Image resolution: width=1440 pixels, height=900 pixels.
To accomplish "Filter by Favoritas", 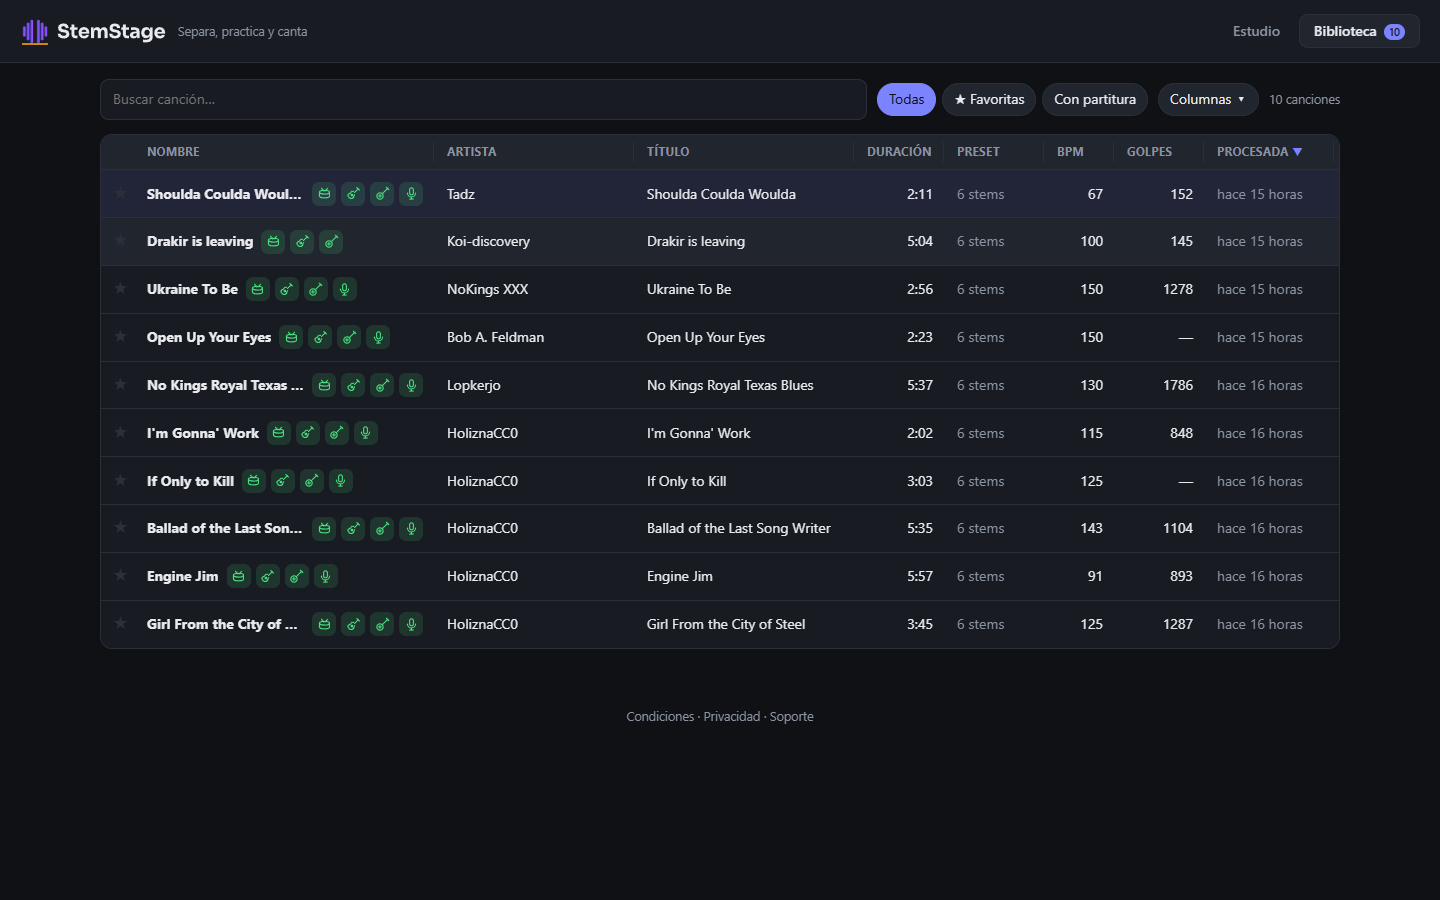I will (x=989, y=99).
